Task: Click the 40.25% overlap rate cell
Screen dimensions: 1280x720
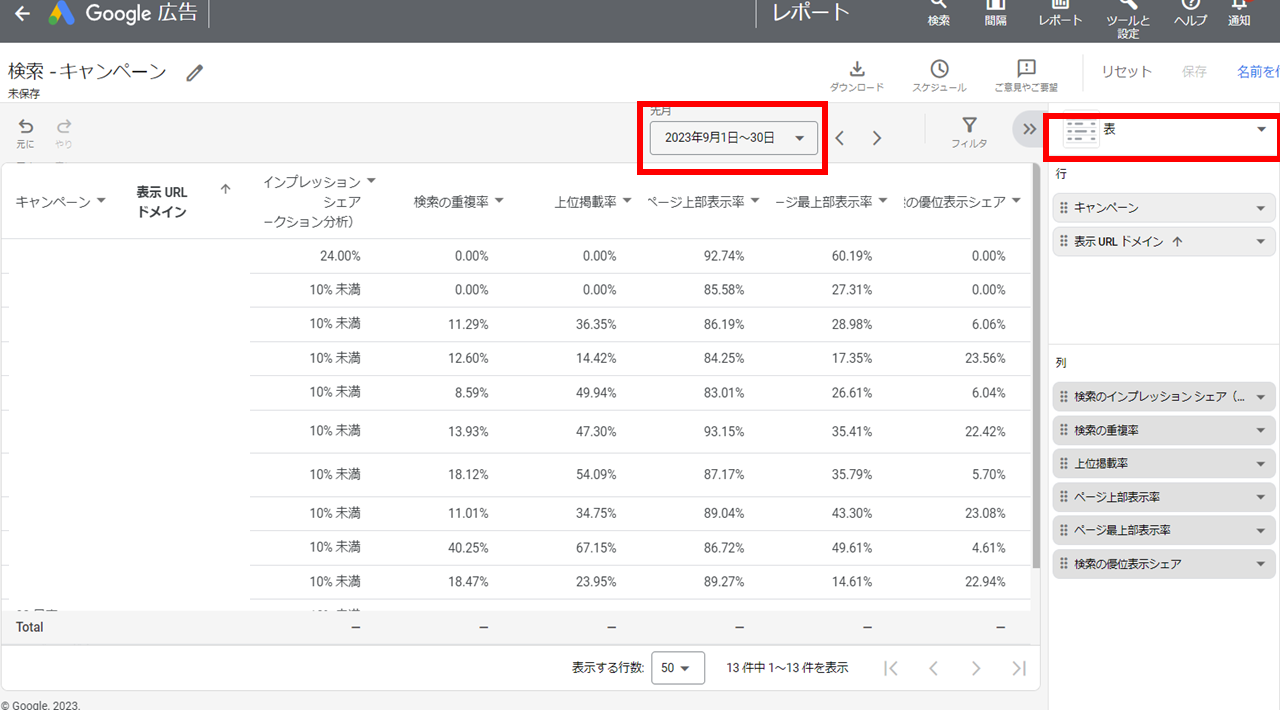Action: pyautogui.click(x=468, y=547)
